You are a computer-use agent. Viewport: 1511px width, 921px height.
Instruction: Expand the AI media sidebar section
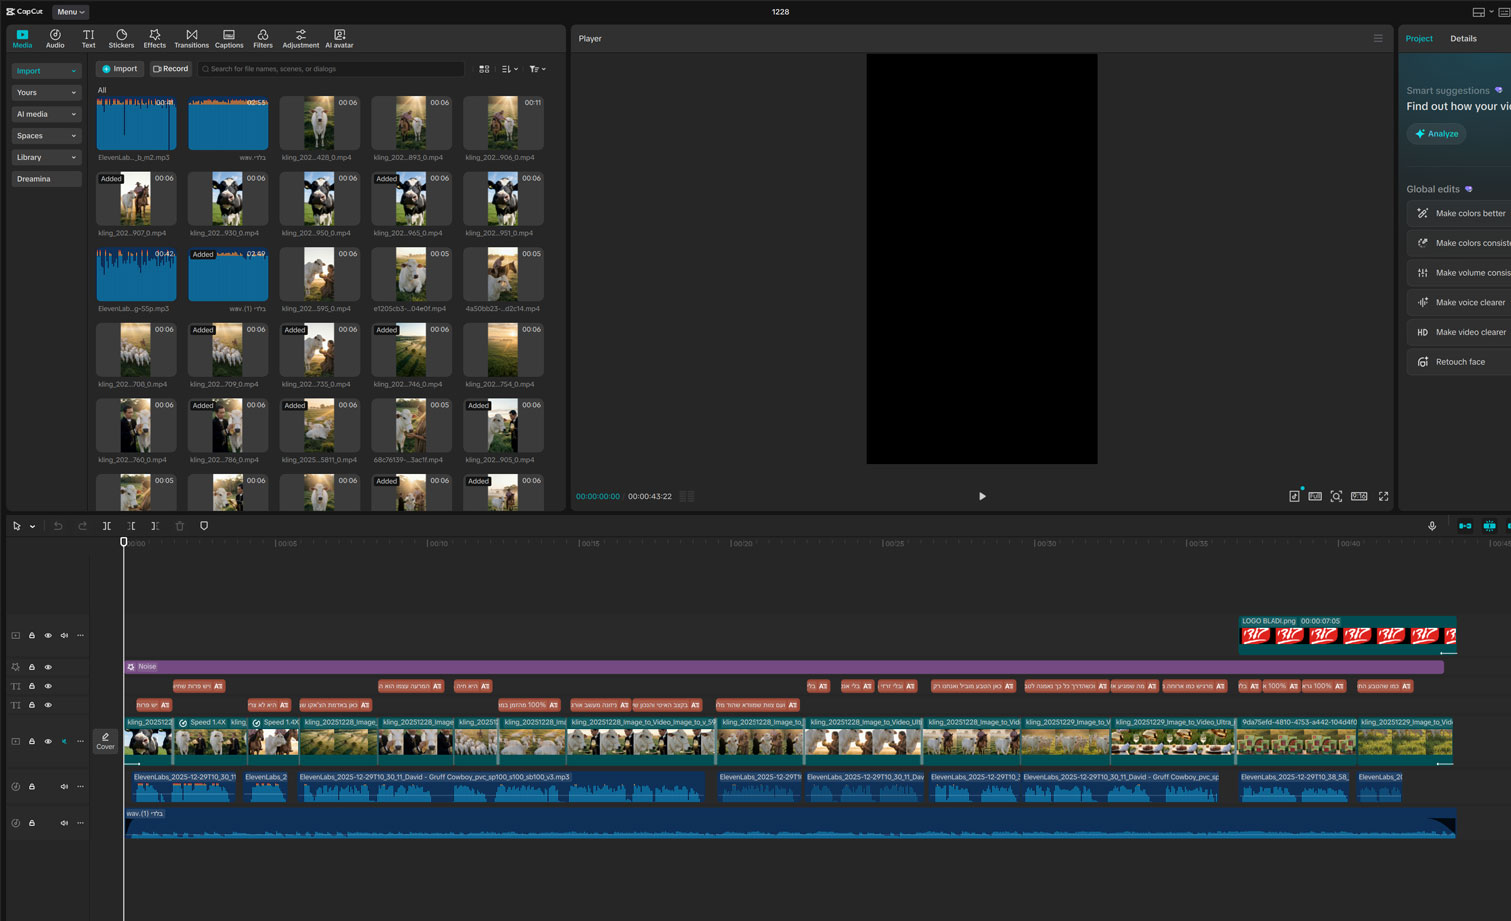coord(46,114)
